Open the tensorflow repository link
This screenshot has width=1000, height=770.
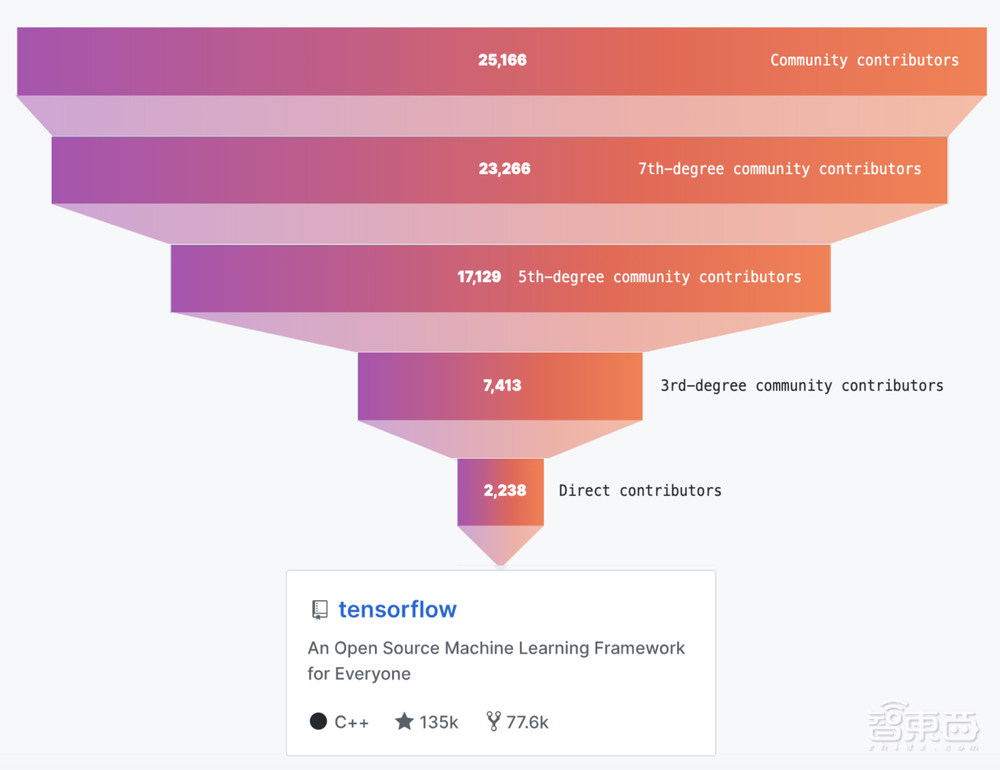[397, 609]
